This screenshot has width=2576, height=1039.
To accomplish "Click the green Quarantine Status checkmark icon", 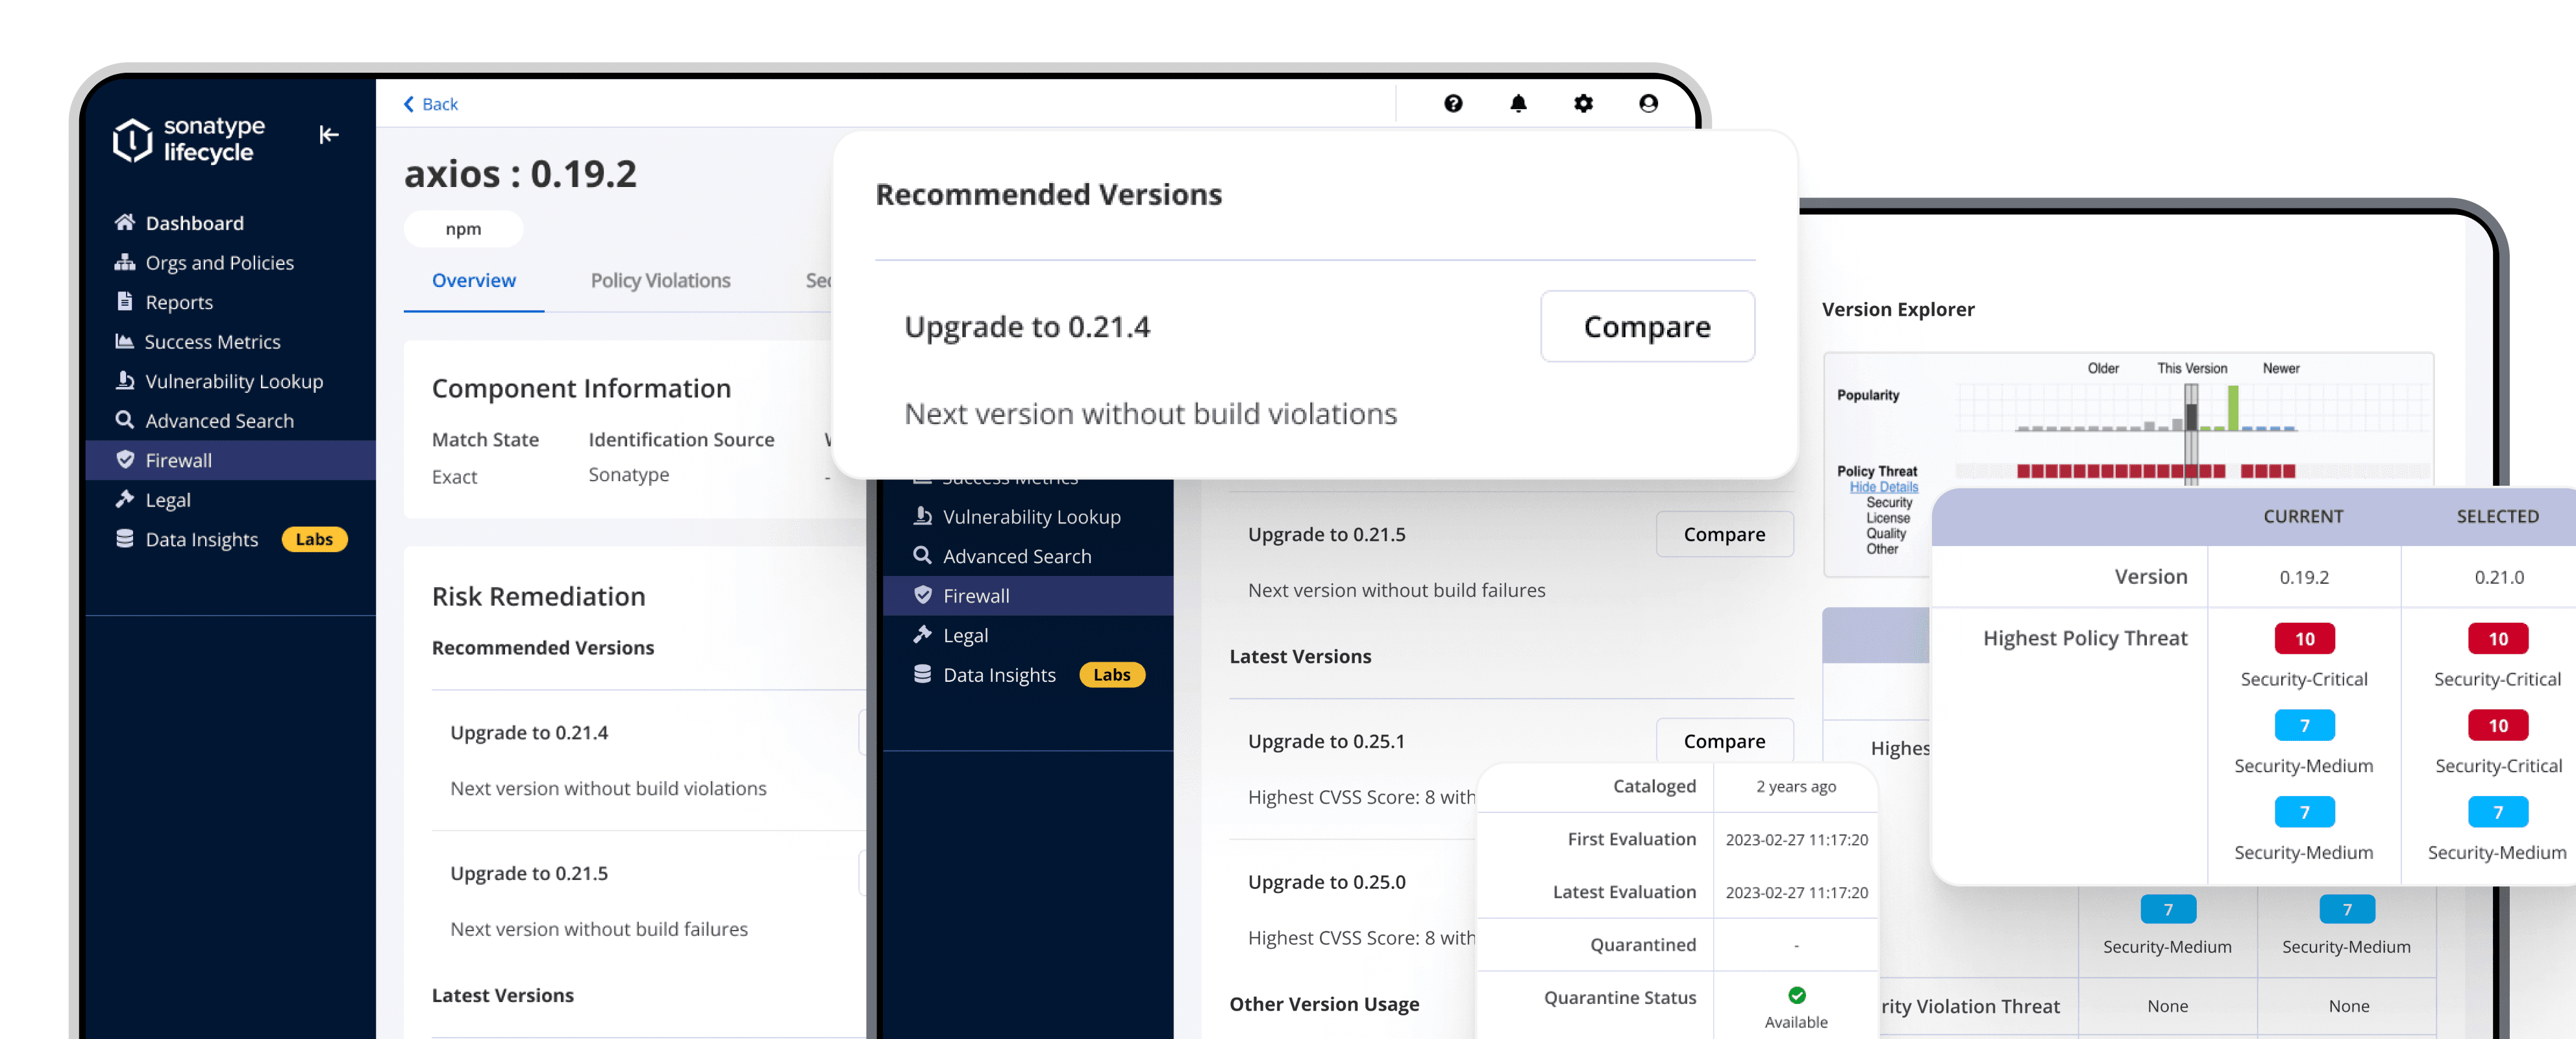I will click(x=1797, y=995).
